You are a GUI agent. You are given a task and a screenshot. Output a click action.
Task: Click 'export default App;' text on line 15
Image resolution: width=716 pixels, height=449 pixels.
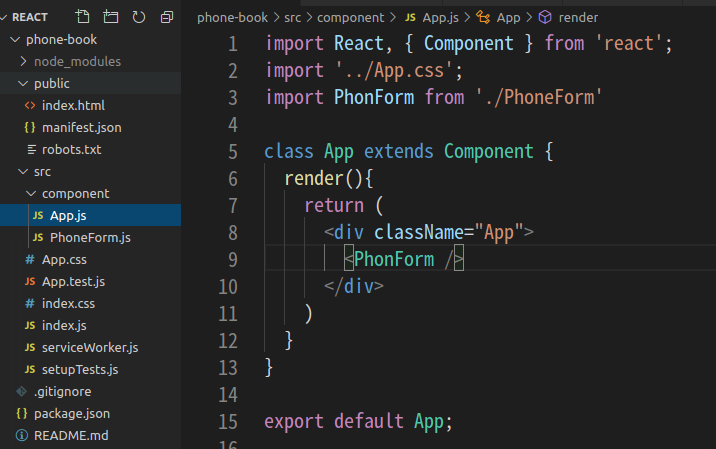point(358,421)
